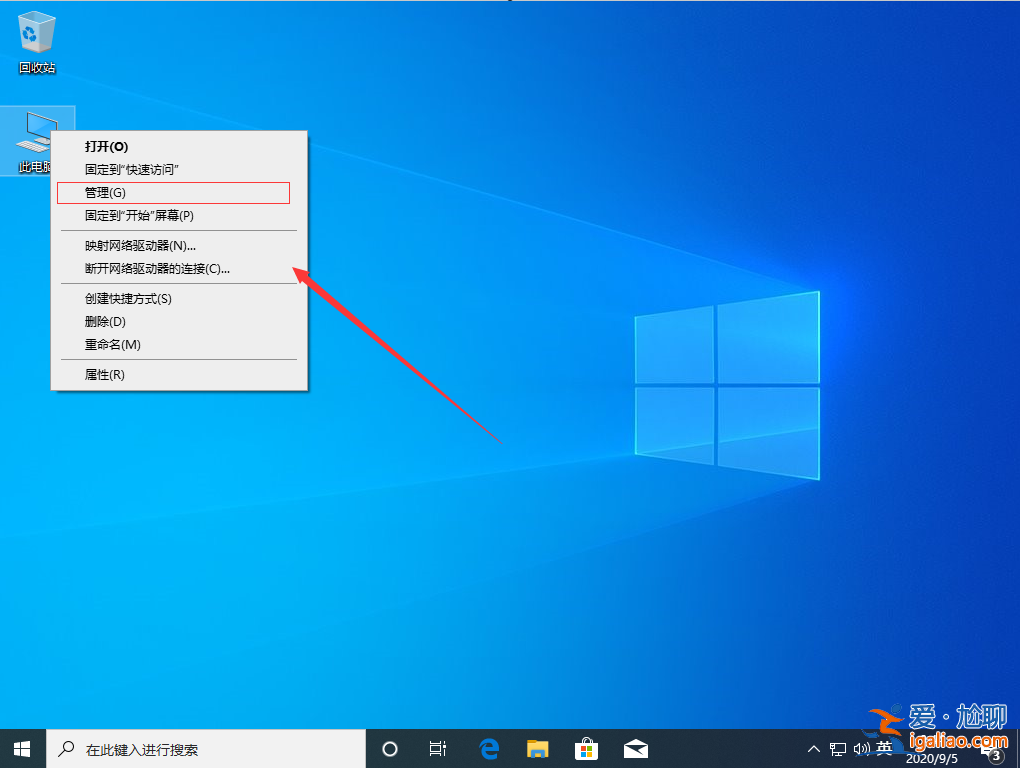
Task: Activate Cortana voice search circle
Action: click(x=389, y=748)
